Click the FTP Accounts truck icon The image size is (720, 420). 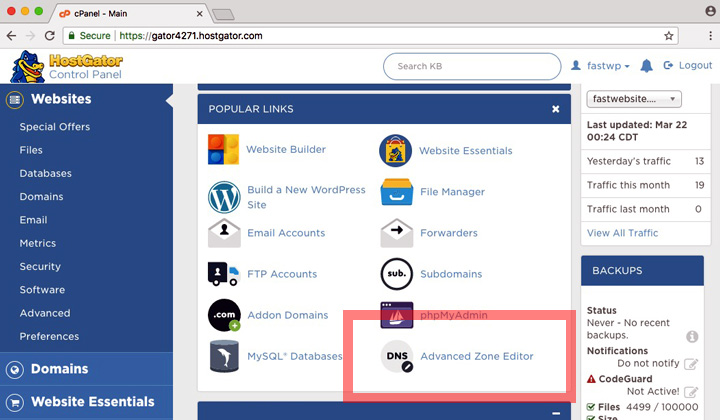[224, 274]
